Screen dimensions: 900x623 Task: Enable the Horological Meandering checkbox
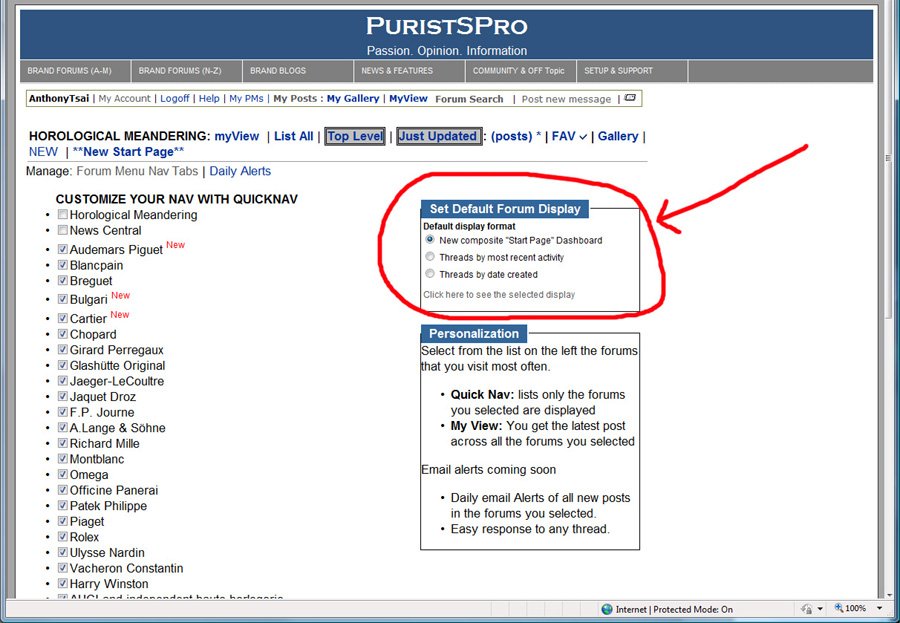pyautogui.click(x=62, y=214)
